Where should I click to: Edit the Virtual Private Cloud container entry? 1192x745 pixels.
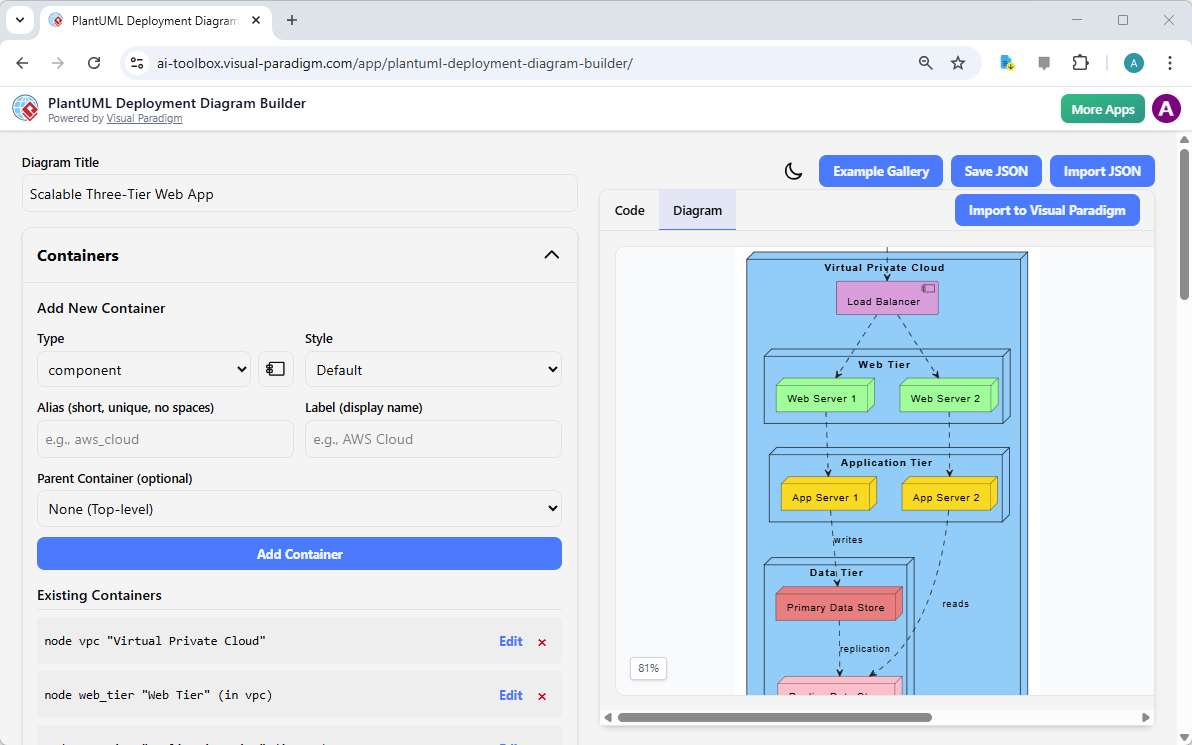click(510, 641)
